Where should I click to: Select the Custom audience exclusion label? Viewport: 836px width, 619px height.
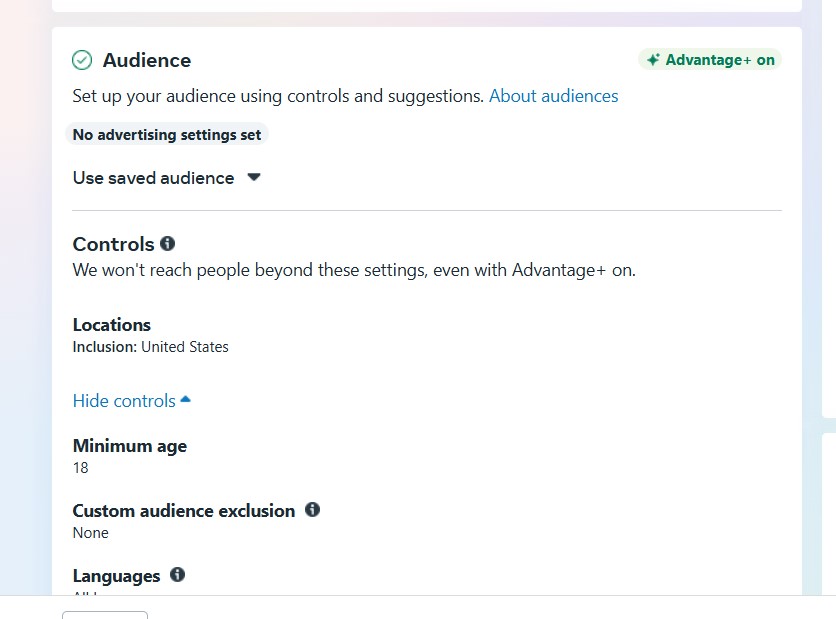(x=184, y=511)
